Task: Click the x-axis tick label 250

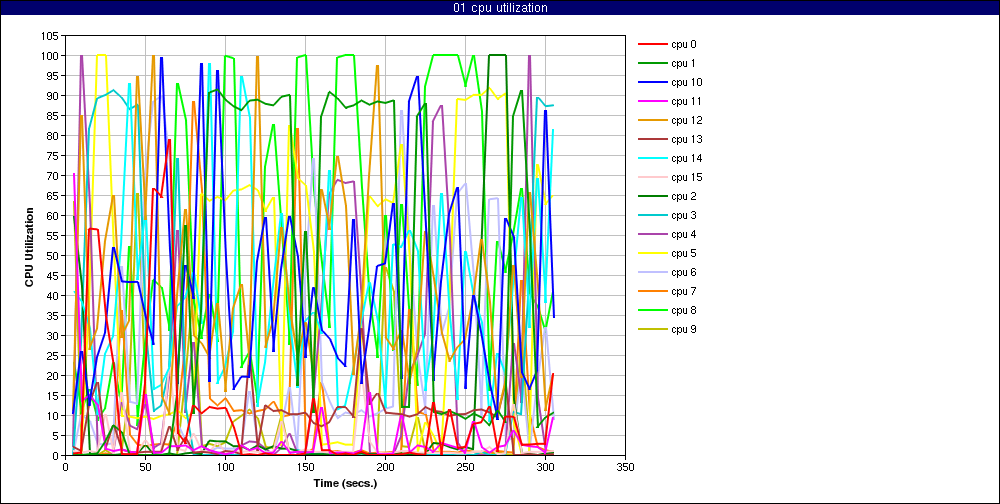Action: (466, 467)
